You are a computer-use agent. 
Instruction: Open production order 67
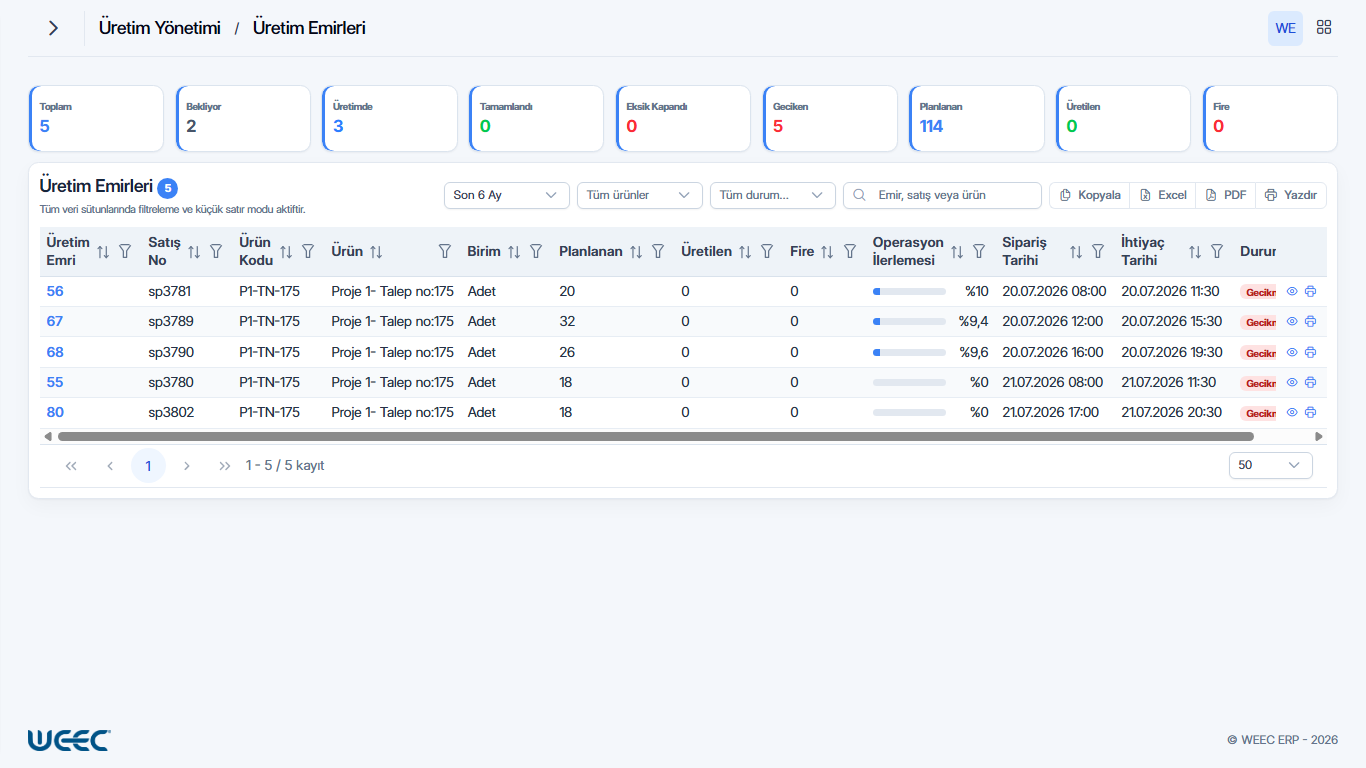click(55, 322)
